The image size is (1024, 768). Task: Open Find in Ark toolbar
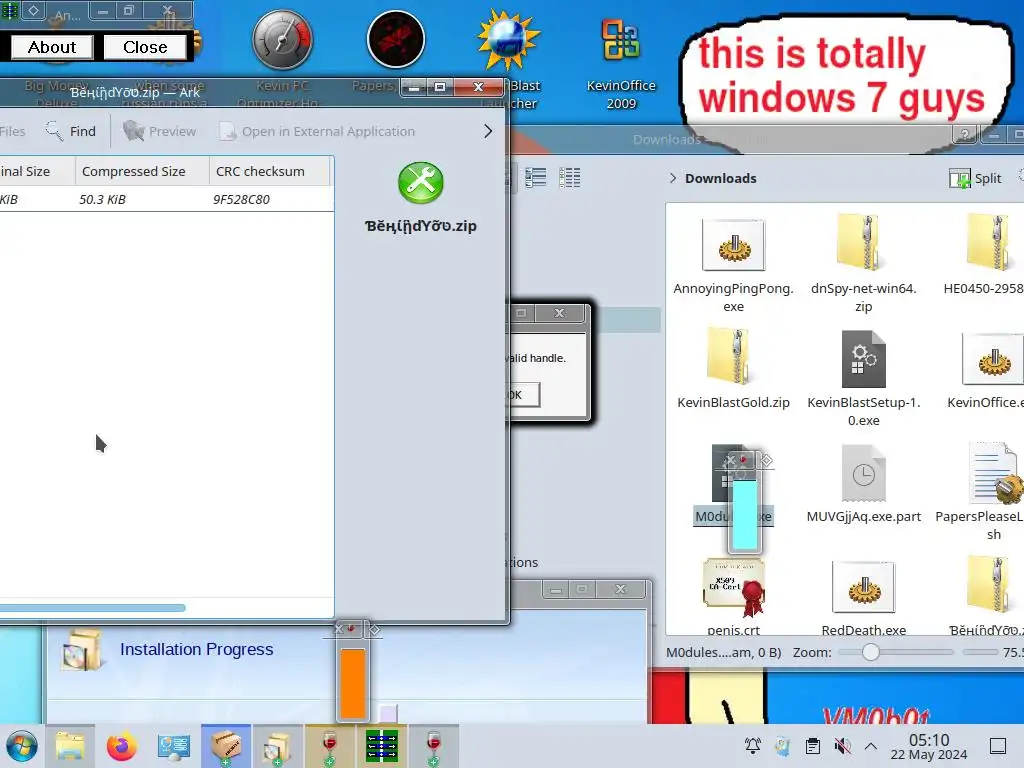(71, 131)
